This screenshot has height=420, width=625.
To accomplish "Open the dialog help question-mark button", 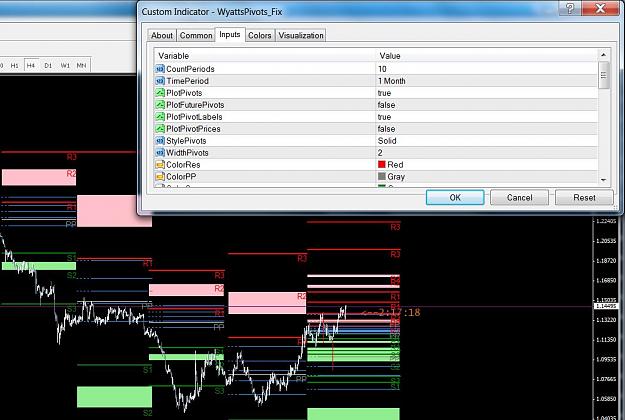I will pyautogui.click(x=570, y=8).
